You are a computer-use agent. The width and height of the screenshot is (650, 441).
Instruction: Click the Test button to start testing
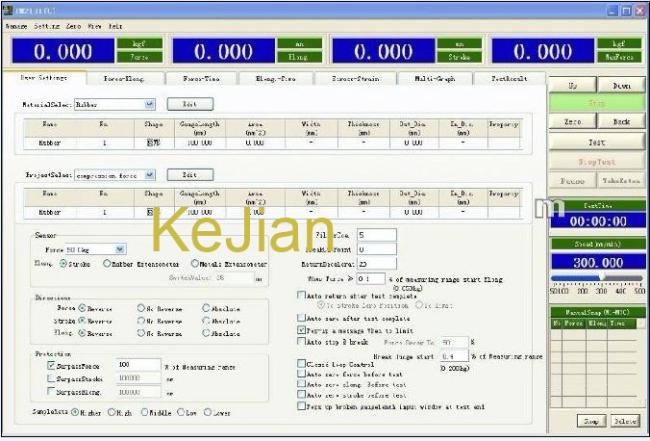[596, 142]
